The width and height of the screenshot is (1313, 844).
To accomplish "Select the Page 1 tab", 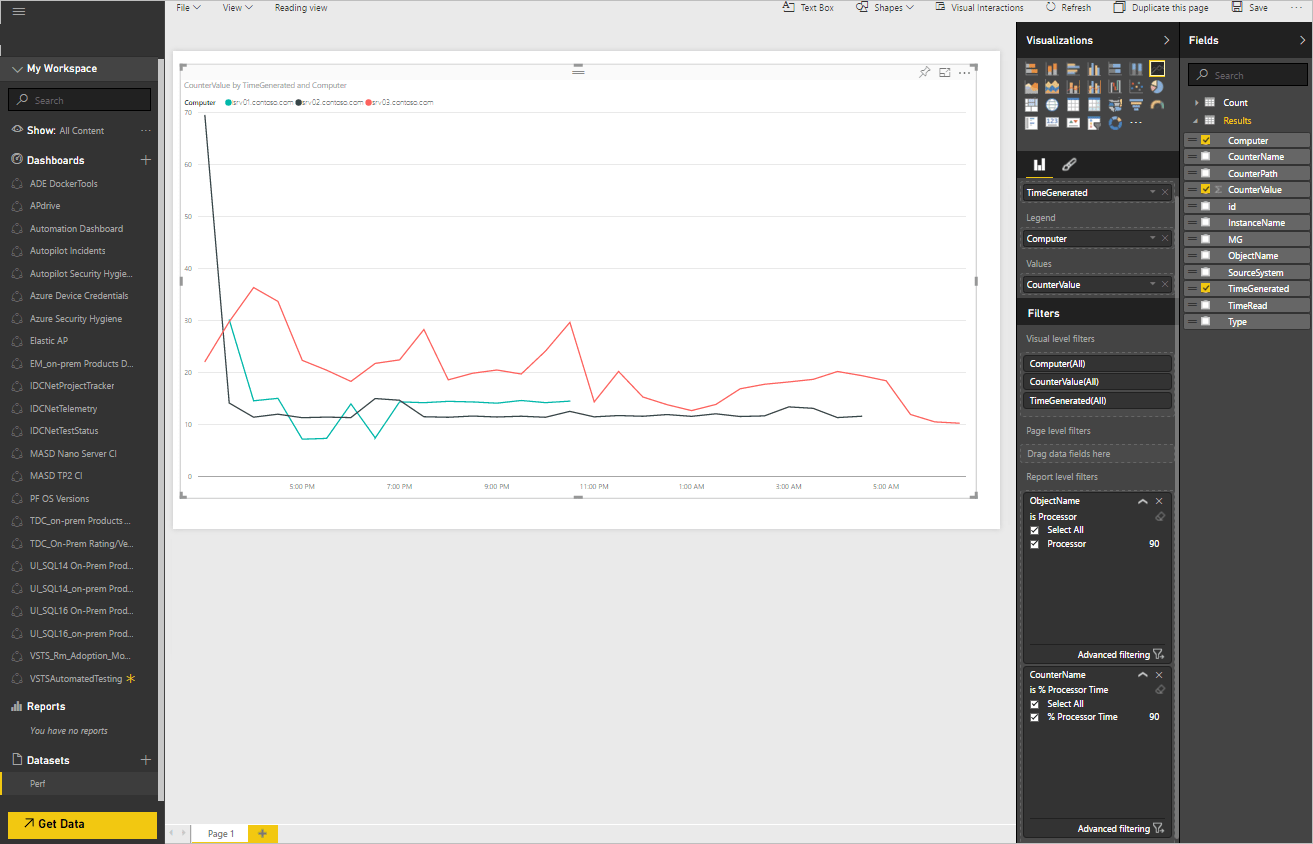I will (x=219, y=833).
